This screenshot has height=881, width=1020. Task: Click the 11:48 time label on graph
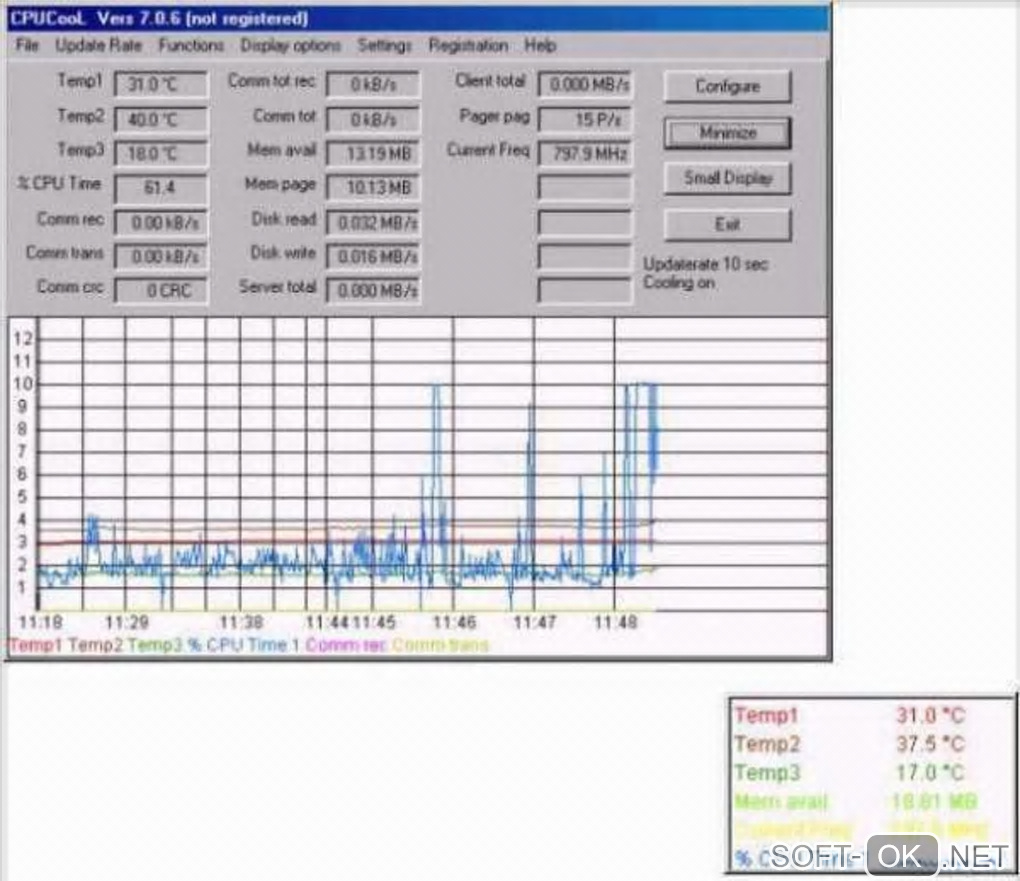[615, 622]
